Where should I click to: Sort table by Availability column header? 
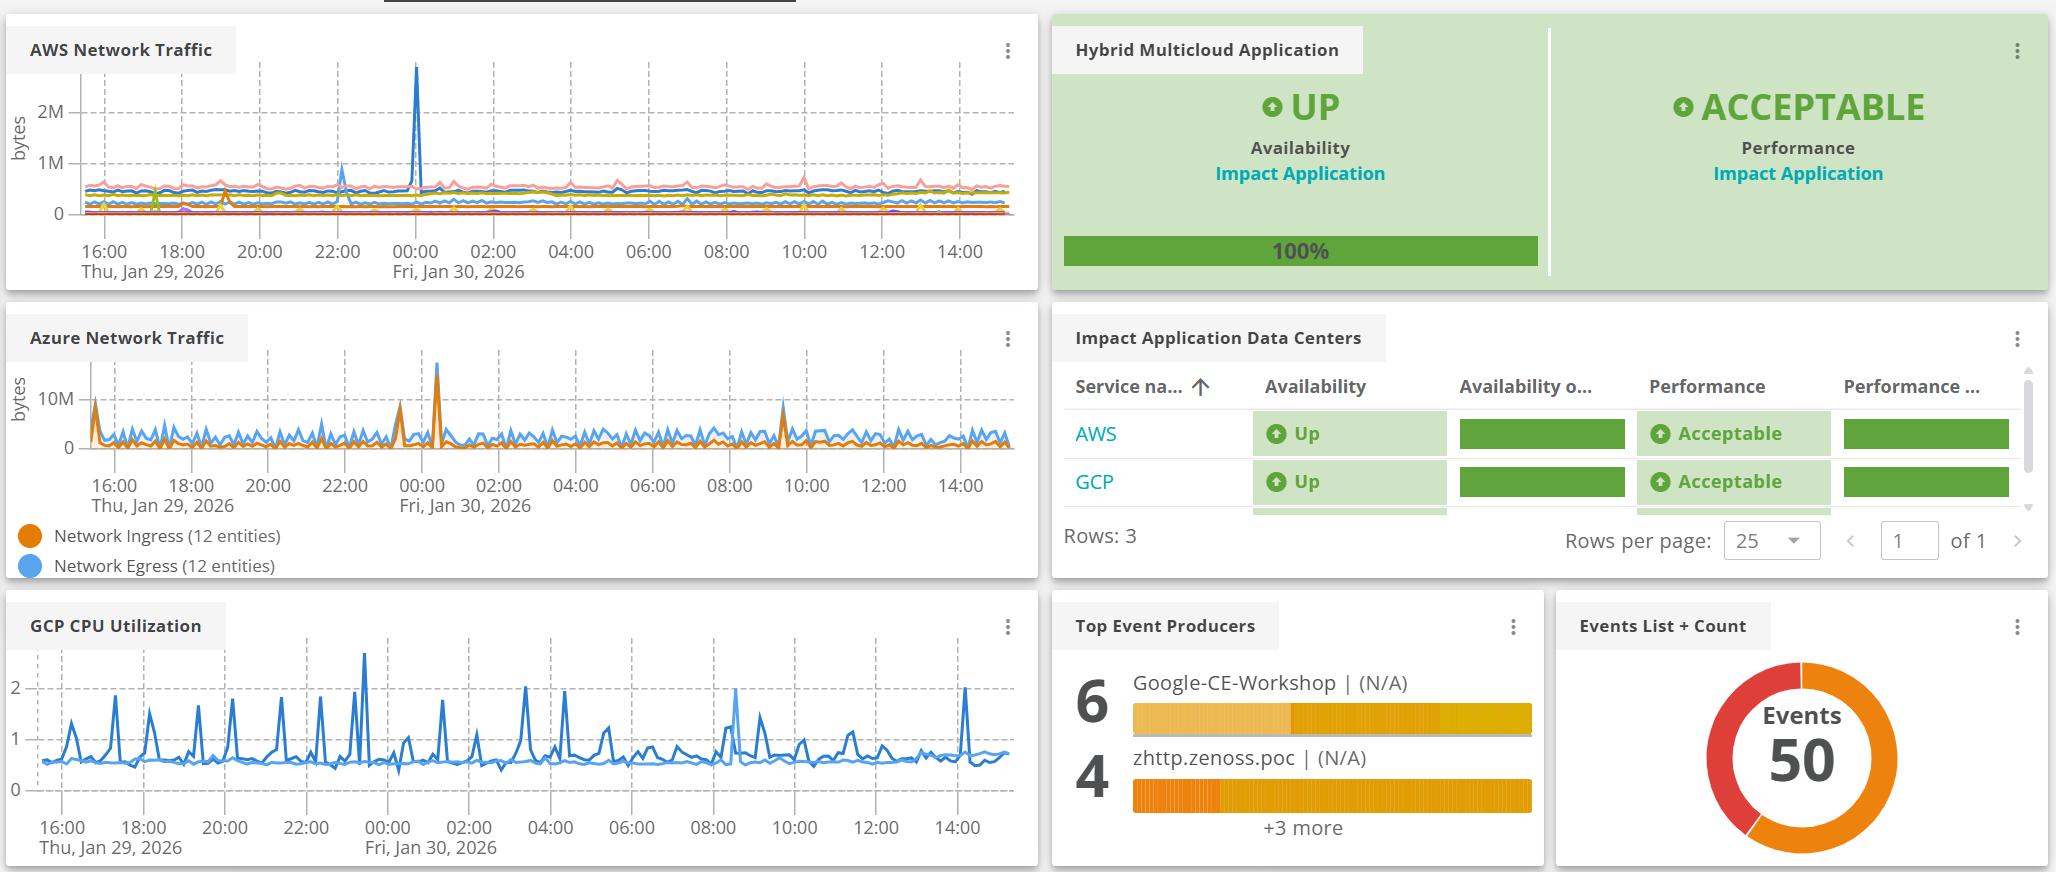click(x=1314, y=387)
